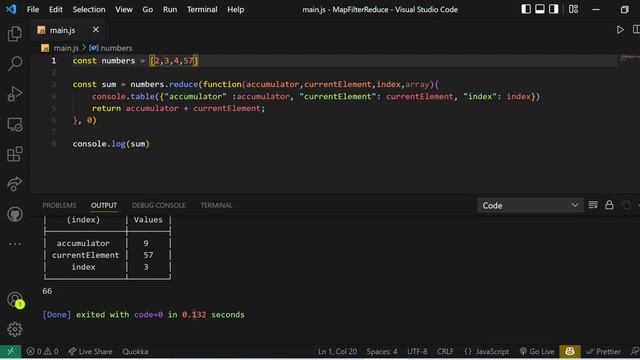Change UTF-8 file encoding
This screenshot has height=360, width=640.
pos(417,351)
